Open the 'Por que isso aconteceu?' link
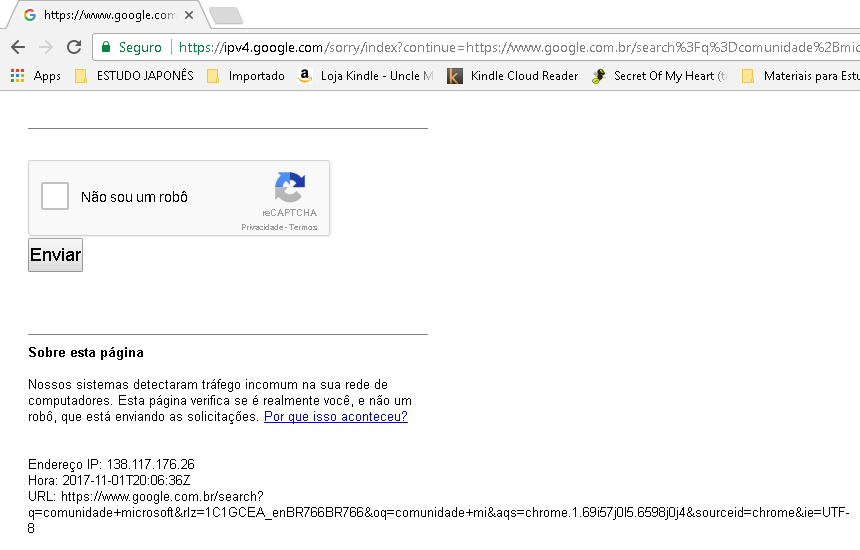 tap(336, 417)
